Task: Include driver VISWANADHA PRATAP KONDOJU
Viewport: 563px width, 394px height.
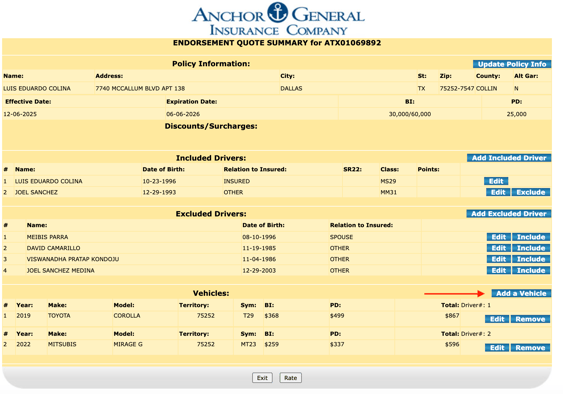Action: pyautogui.click(x=531, y=259)
